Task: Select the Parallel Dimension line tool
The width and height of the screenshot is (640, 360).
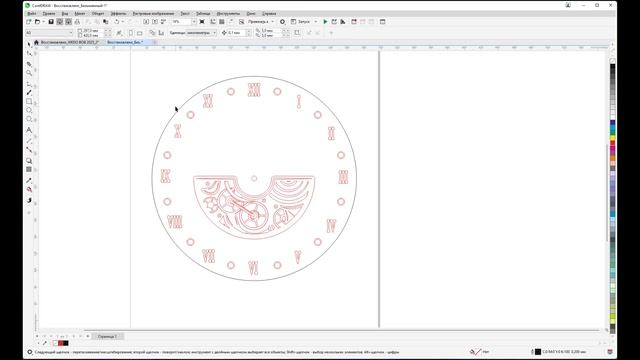Action: click(x=29, y=140)
